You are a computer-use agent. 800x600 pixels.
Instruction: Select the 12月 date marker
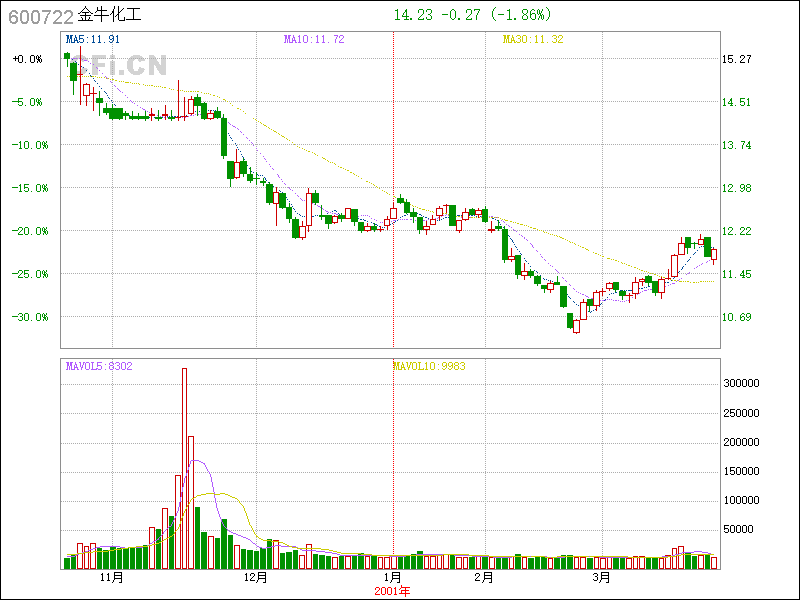[256, 577]
